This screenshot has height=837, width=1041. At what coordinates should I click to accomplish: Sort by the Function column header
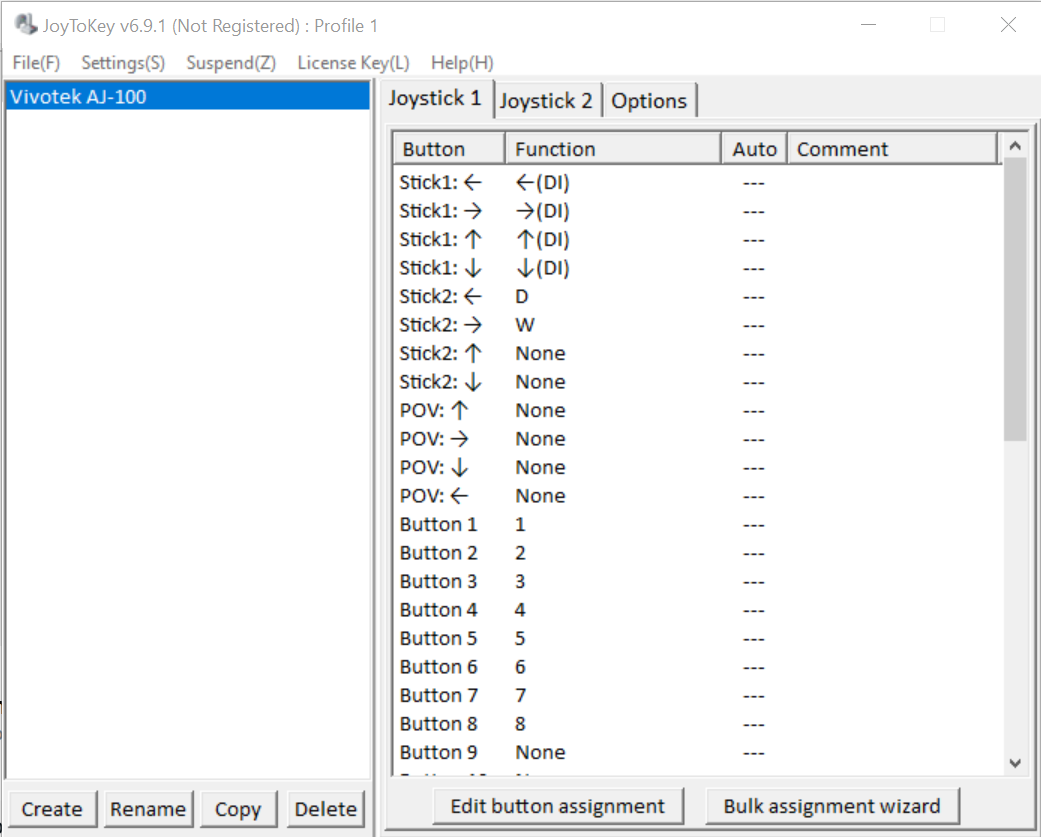click(612, 149)
